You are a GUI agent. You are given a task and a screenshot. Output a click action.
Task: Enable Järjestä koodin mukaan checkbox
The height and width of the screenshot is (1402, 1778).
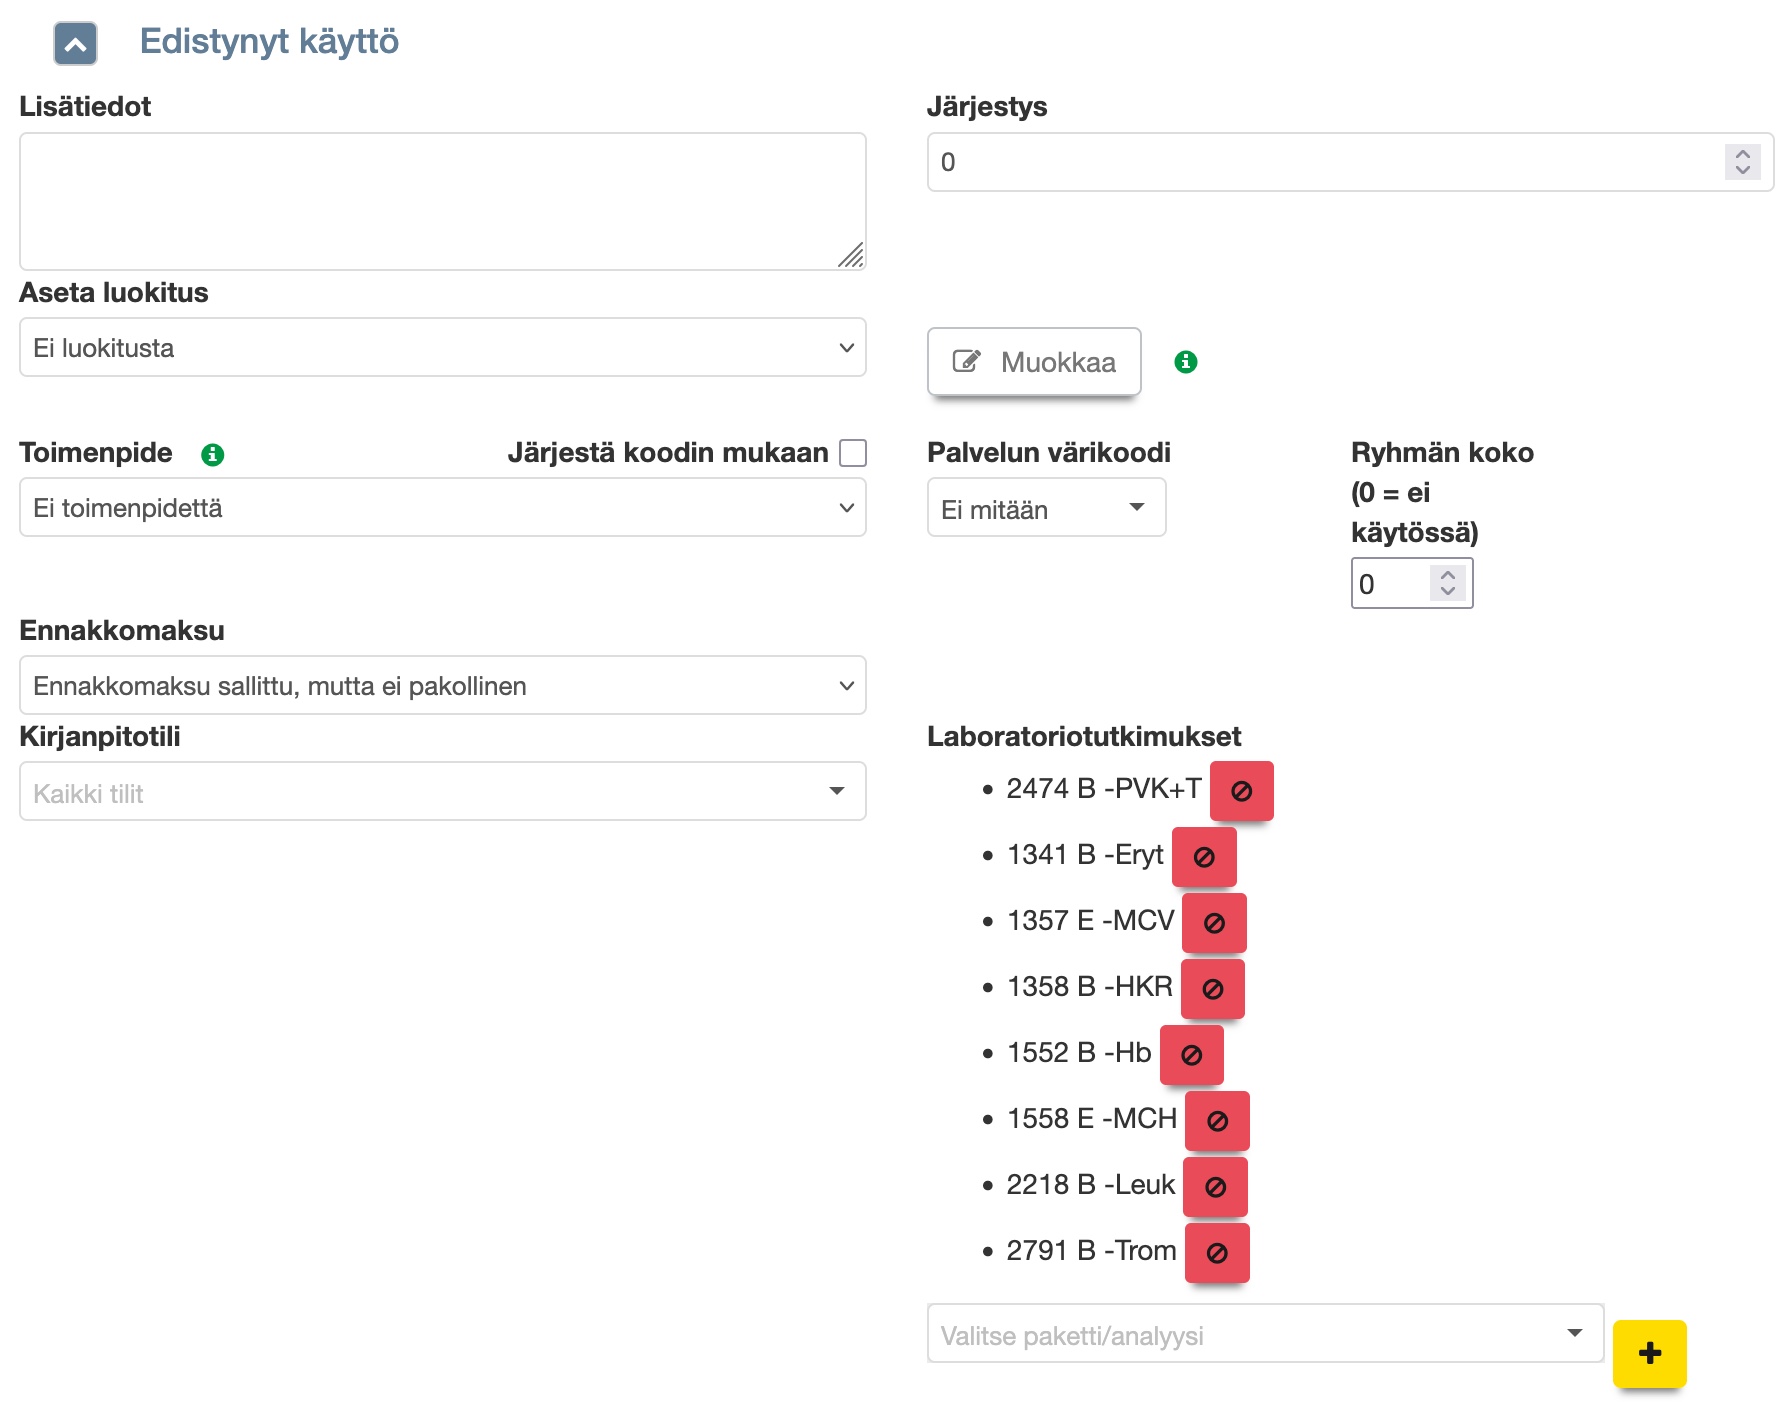point(853,453)
